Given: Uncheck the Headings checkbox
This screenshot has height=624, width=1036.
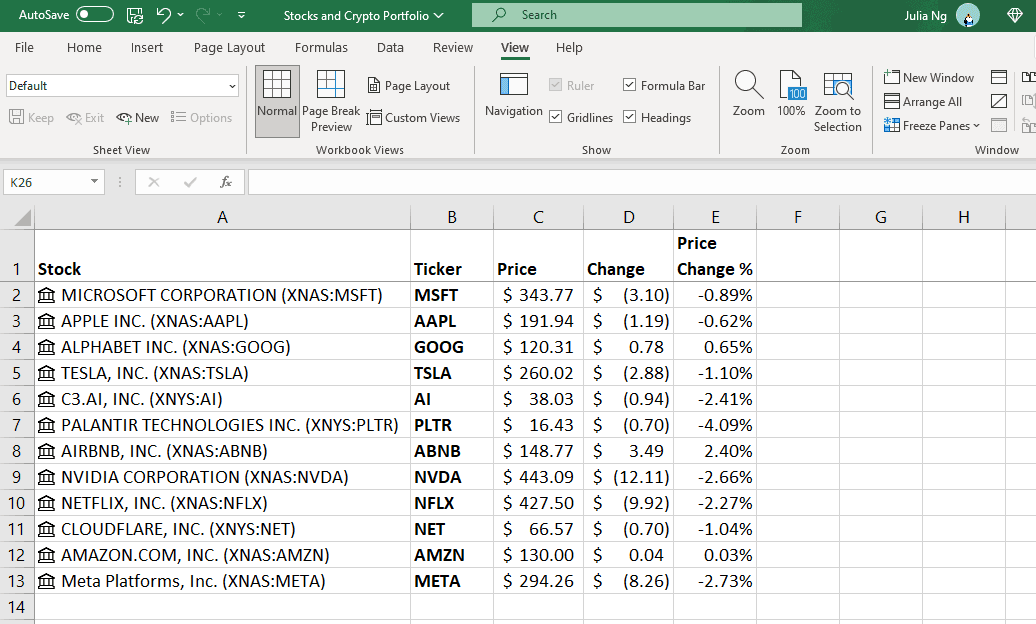Looking at the screenshot, I should tap(630, 118).
